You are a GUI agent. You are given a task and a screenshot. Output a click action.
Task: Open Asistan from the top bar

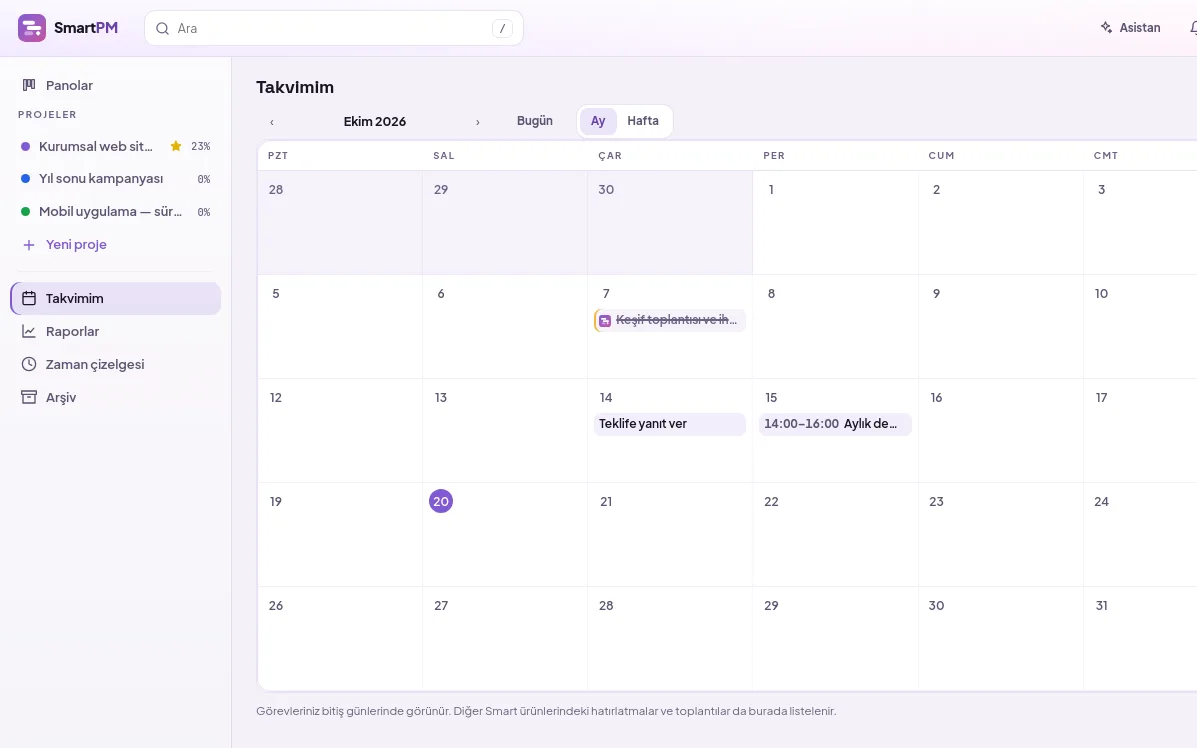(1131, 27)
